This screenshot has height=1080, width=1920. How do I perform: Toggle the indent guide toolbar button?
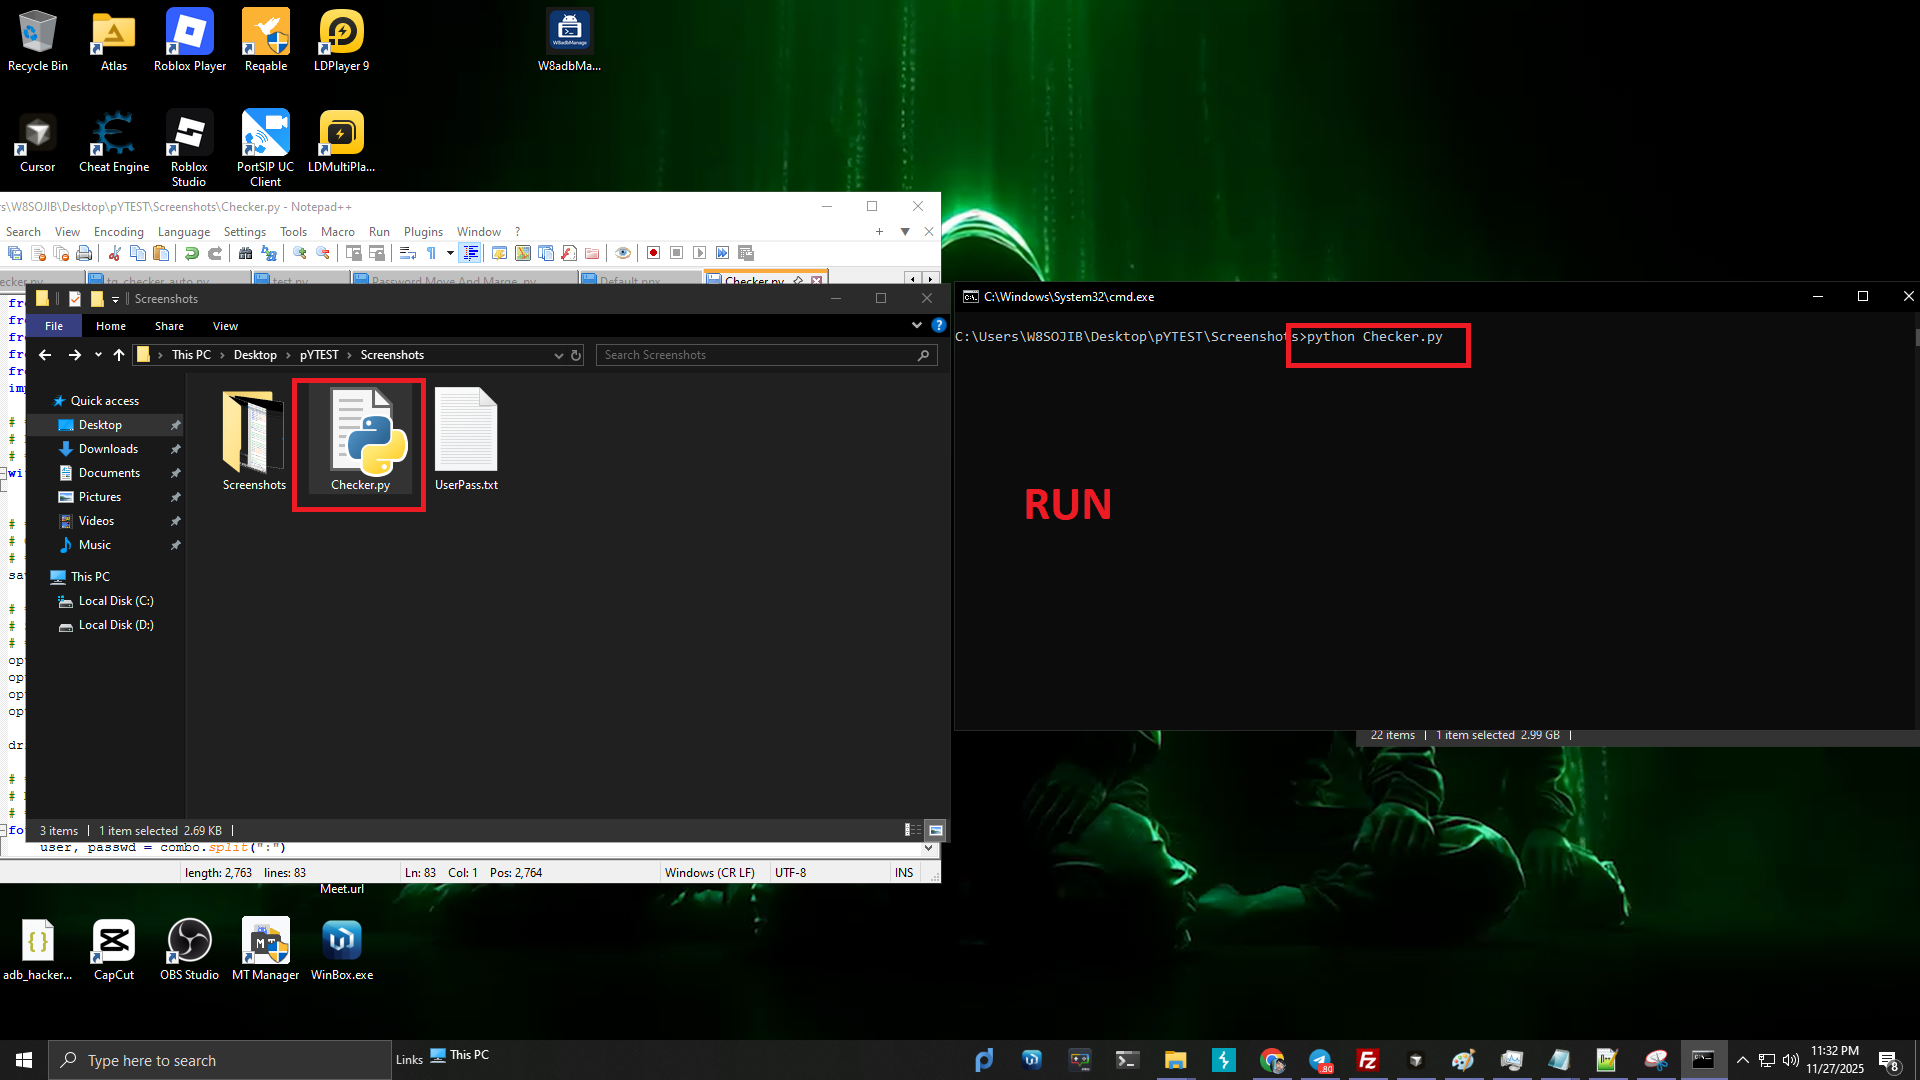pos(471,253)
